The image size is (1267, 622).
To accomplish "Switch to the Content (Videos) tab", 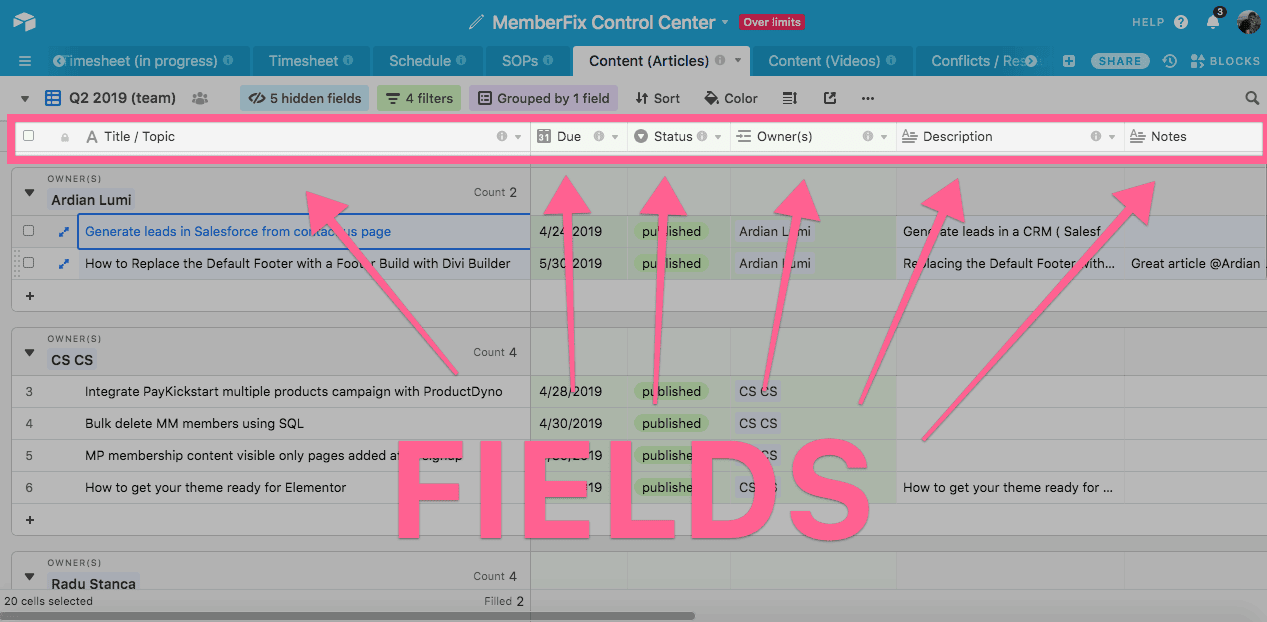I will coord(824,61).
